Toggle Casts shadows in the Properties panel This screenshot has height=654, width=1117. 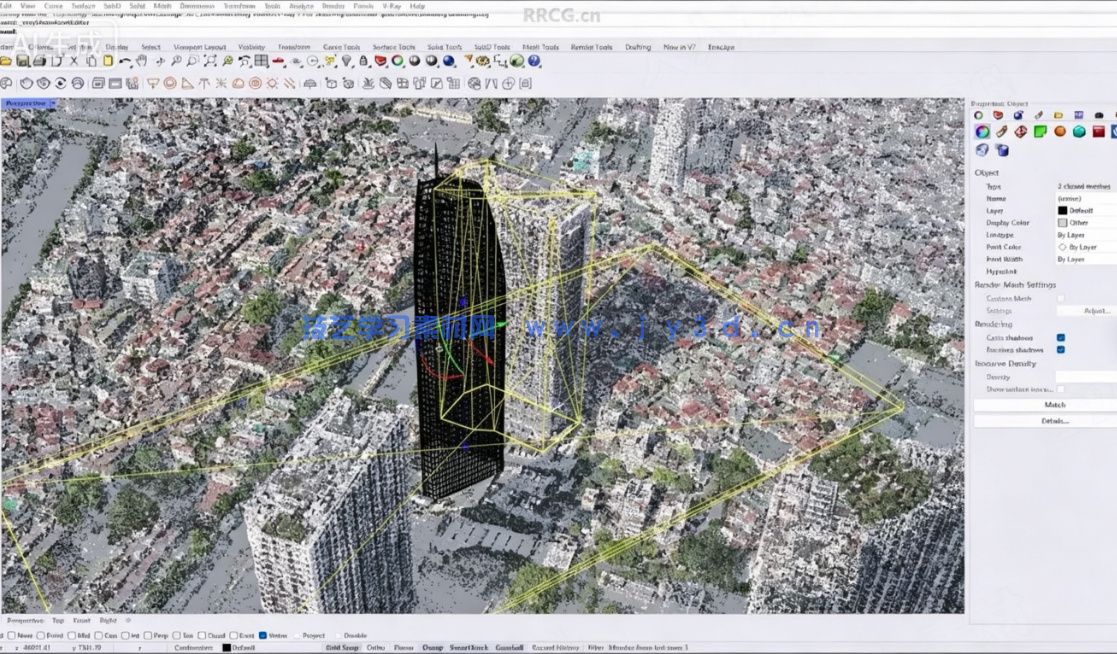point(1062,339)
